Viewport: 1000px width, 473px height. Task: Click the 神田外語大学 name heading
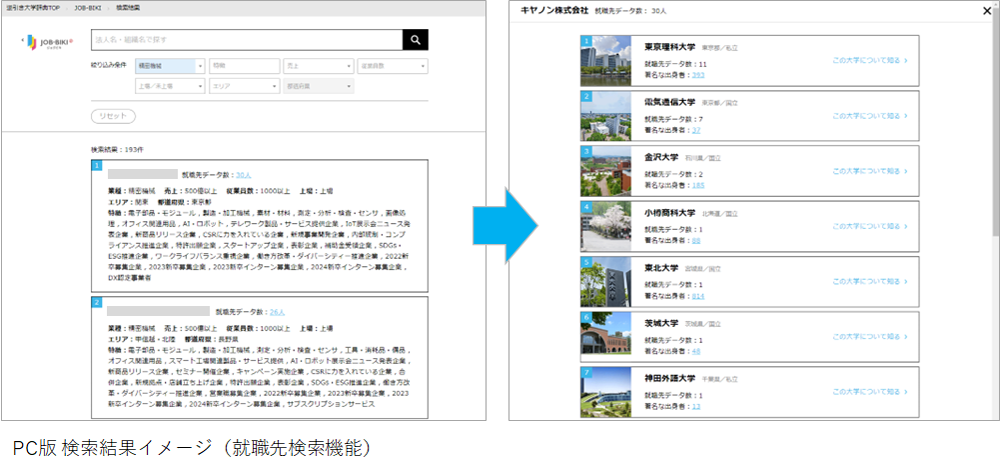[x=670, y=378]
